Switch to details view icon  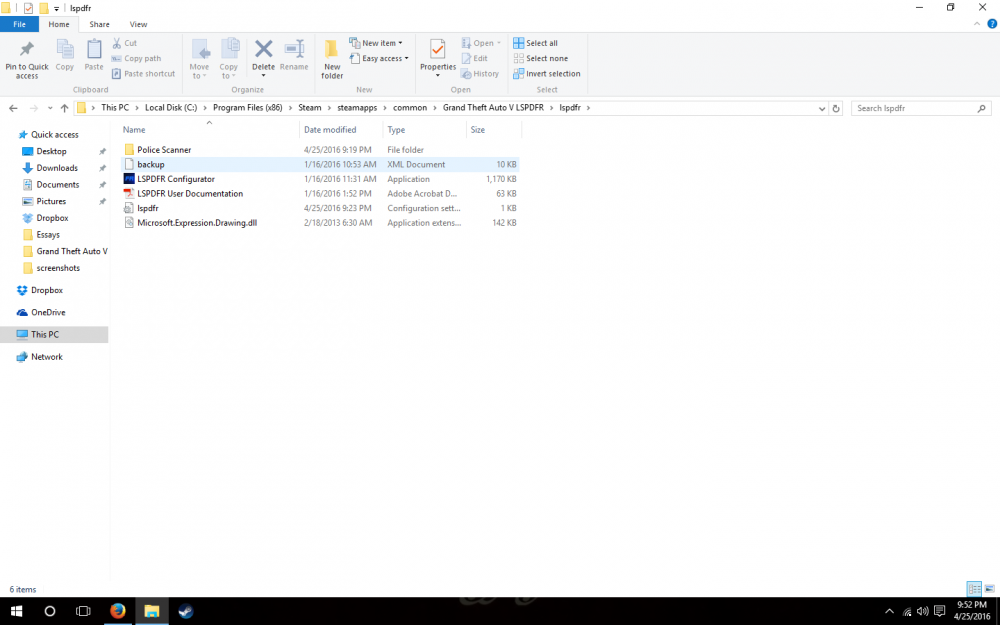pyautogui.click(x=974, y=589)
